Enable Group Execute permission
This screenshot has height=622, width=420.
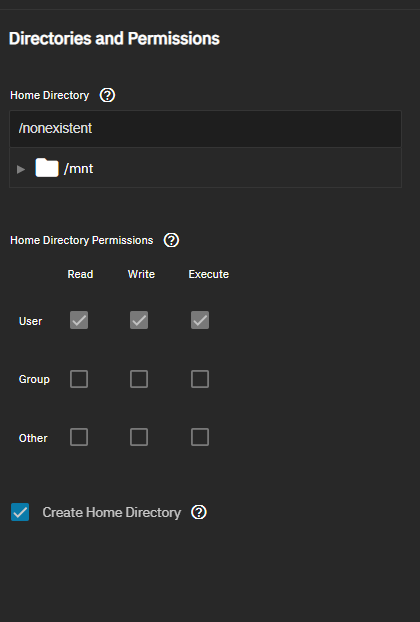pyautogui.click(x=200, y=379)
